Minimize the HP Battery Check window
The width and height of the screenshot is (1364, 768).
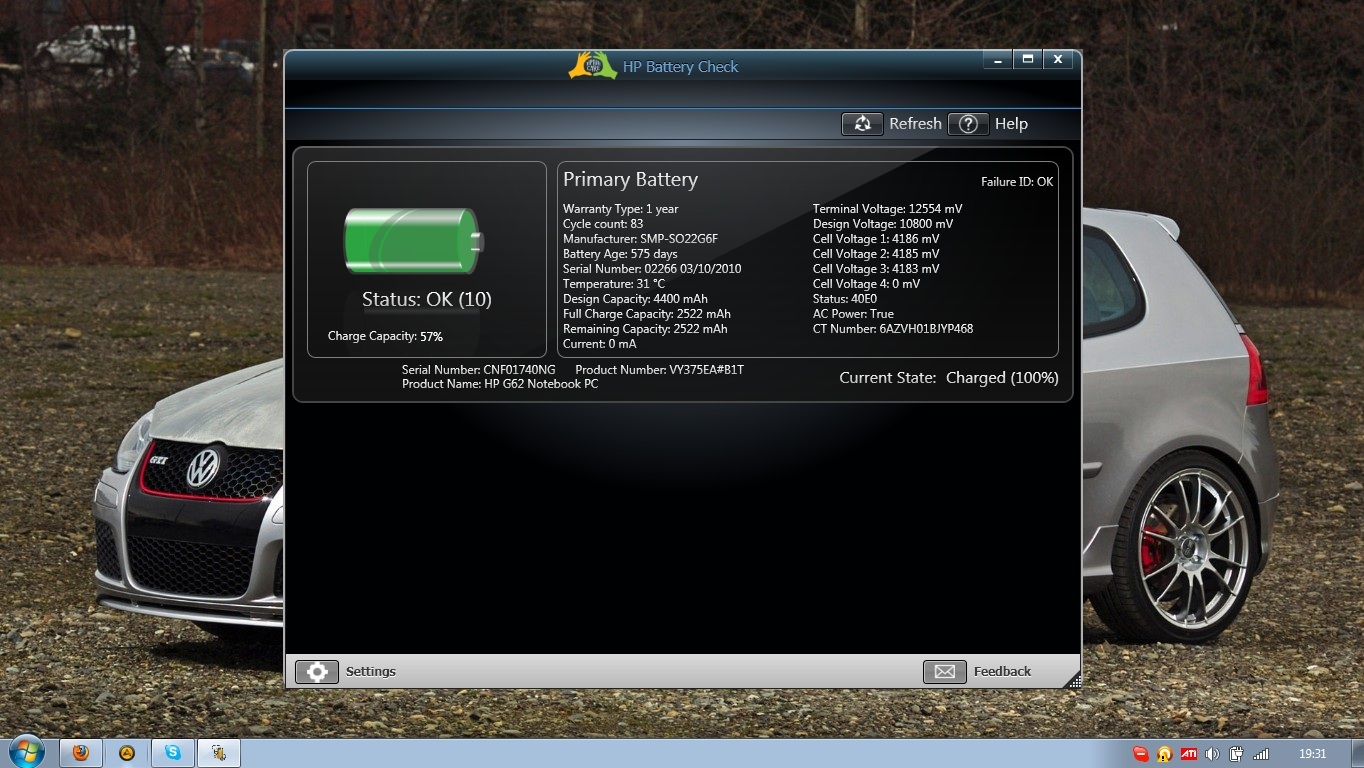pyautogui.click(x=997, y=59)
